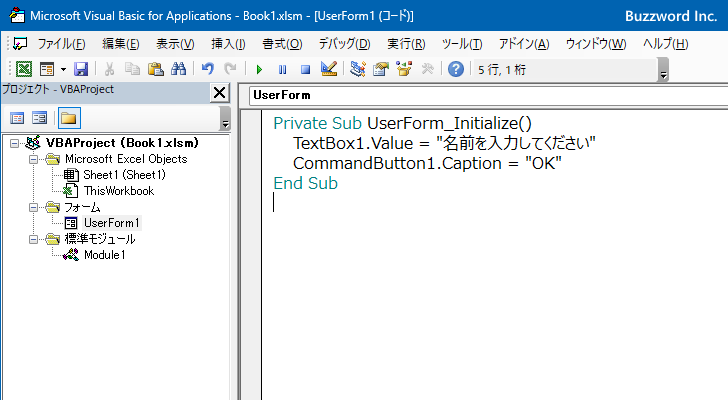Image resolution: width=728 pixels, height=400 pixels.
Task: Select Module1 in project tree
Action: pyautogui.click(x=104, y=255)
